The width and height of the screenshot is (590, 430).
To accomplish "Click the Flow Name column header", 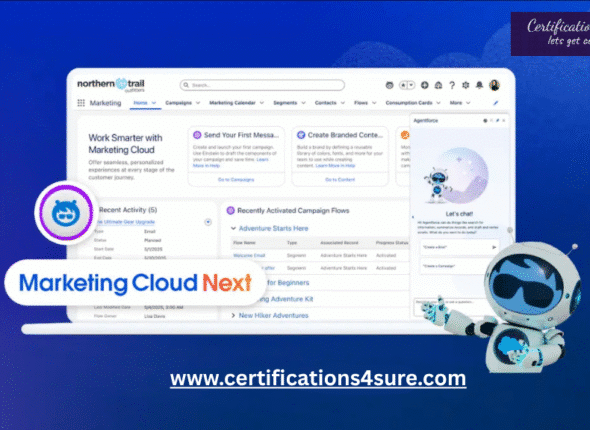I will [244, 243].
